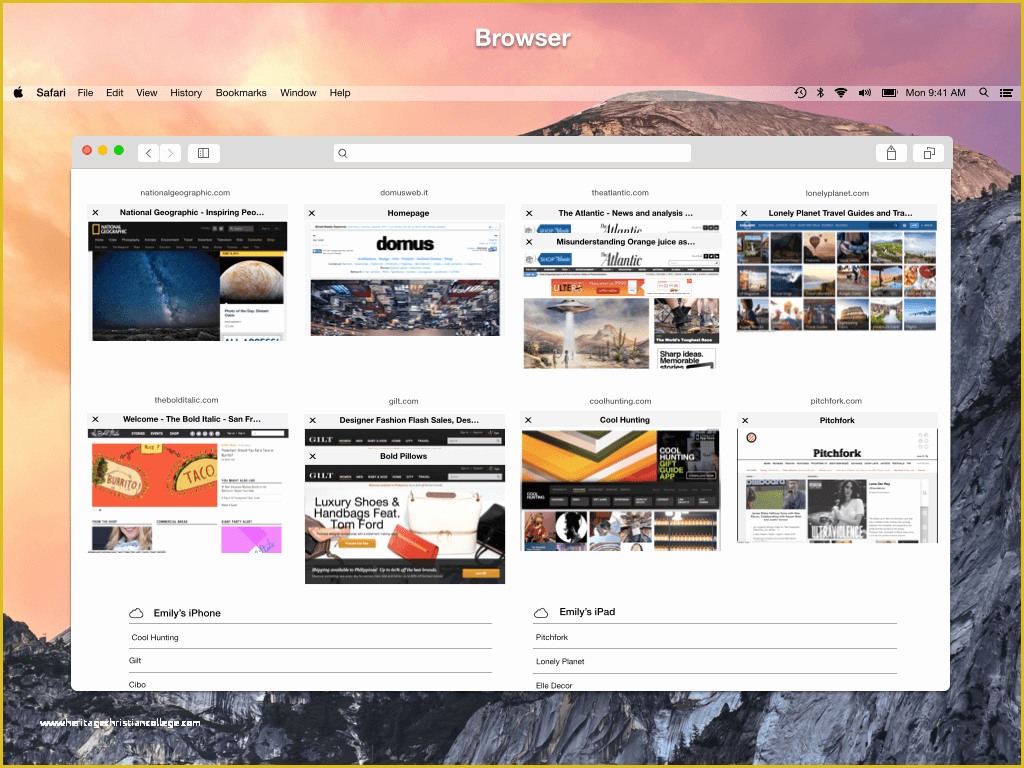Click the Share button in toolbar
Viewport: 1024px width, 768px height.
click(x=891, y=153)
